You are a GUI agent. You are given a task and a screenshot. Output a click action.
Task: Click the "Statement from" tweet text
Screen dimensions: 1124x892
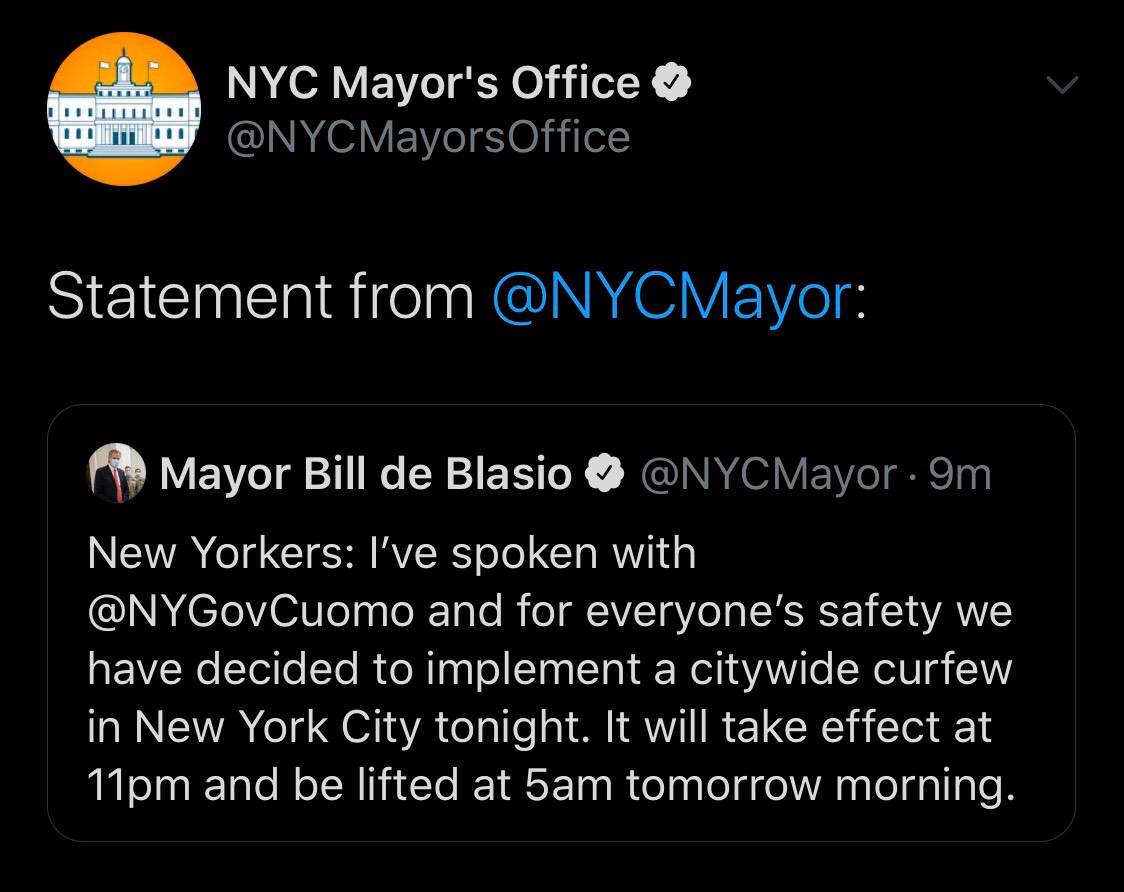point(261,296)
